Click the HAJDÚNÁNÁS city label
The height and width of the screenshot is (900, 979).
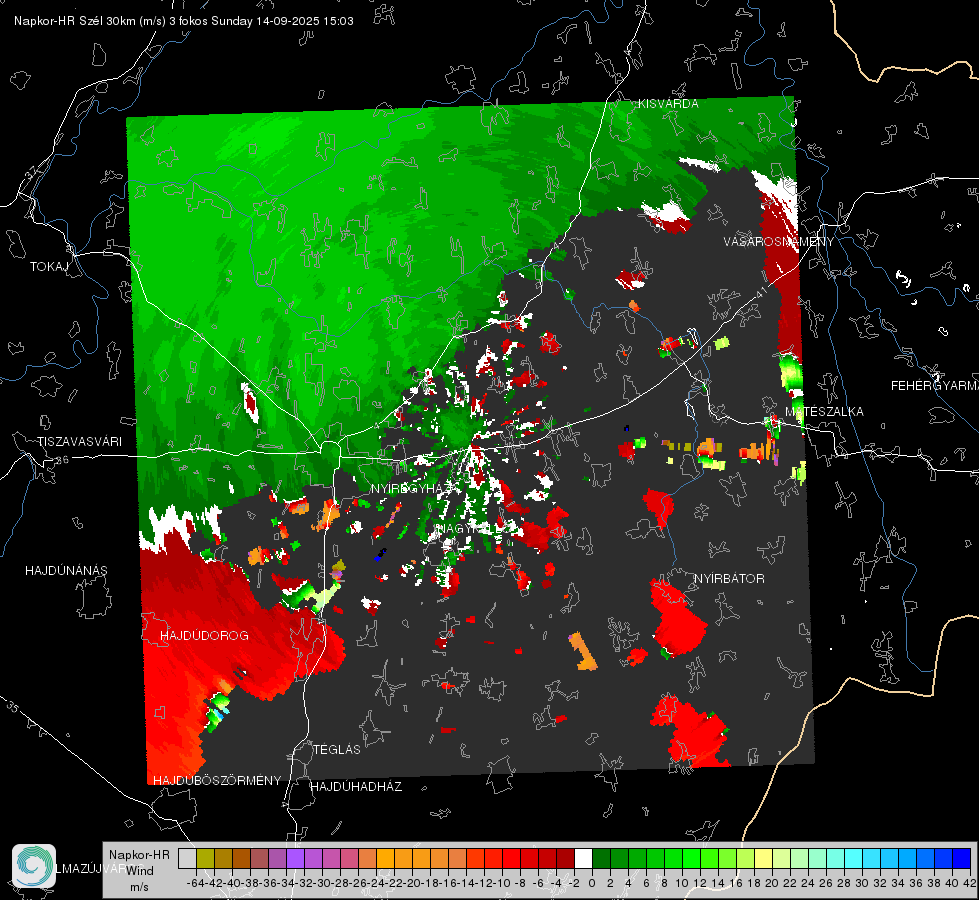point(66,570)
